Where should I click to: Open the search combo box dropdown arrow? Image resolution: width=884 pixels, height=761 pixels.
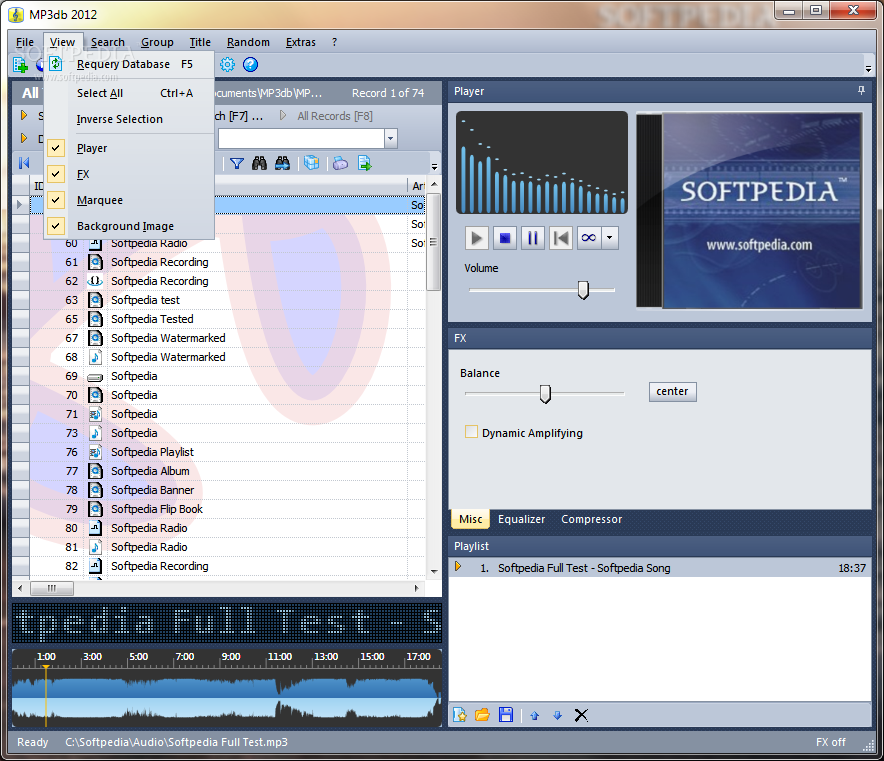point(391,138)
